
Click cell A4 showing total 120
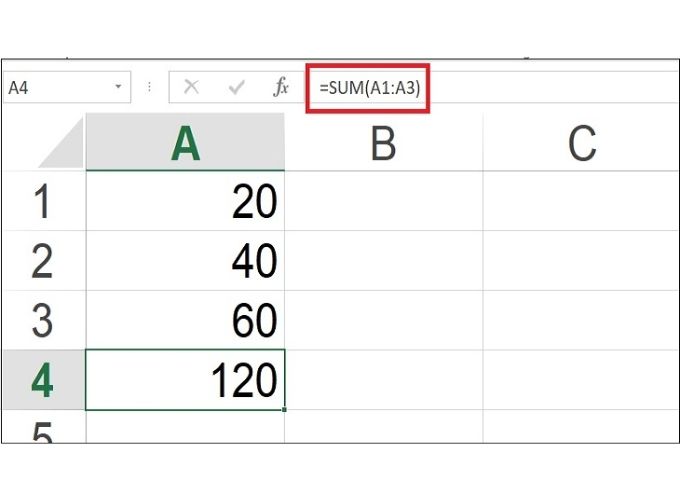tap(185, 380)
